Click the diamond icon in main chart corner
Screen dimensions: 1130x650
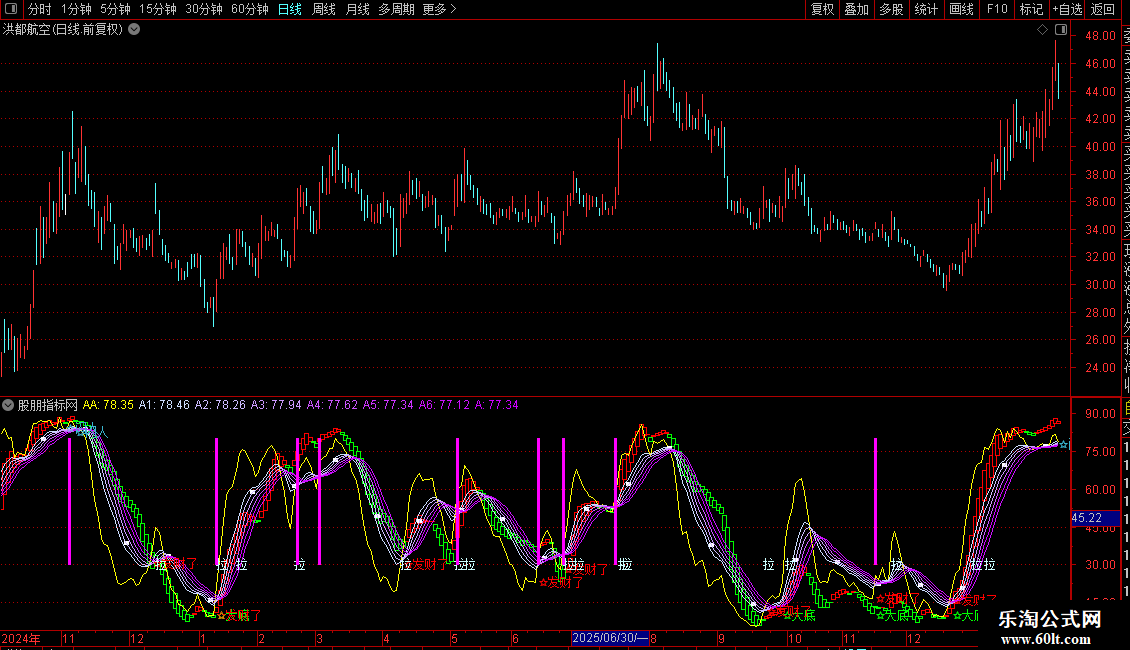[1042, 30]
